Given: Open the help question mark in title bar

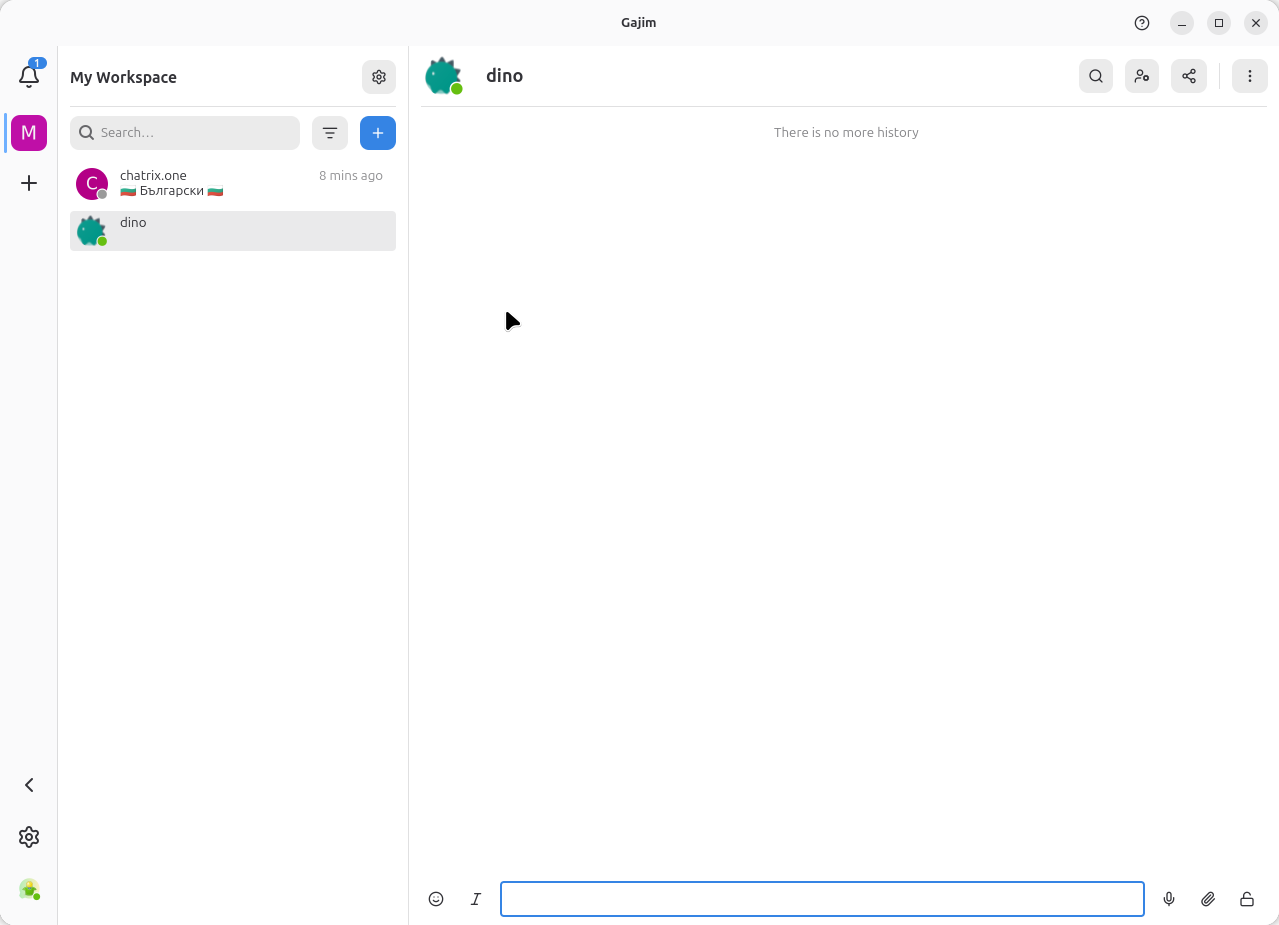Looking at the screenshot, I should click(x=1142, y=23).
